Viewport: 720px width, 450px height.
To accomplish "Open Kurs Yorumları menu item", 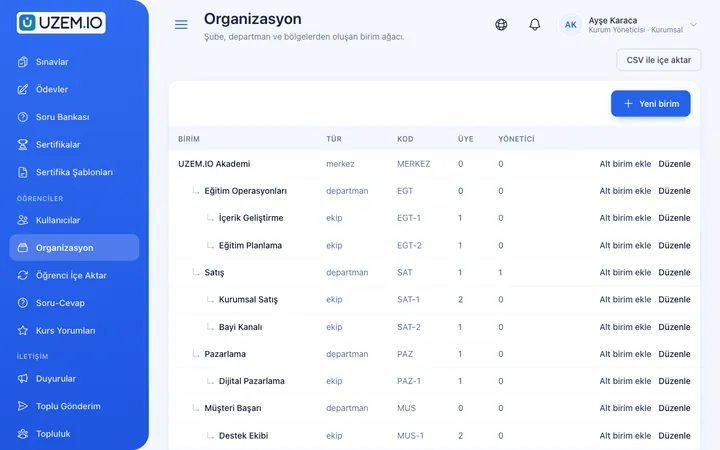I will [74, 330].
